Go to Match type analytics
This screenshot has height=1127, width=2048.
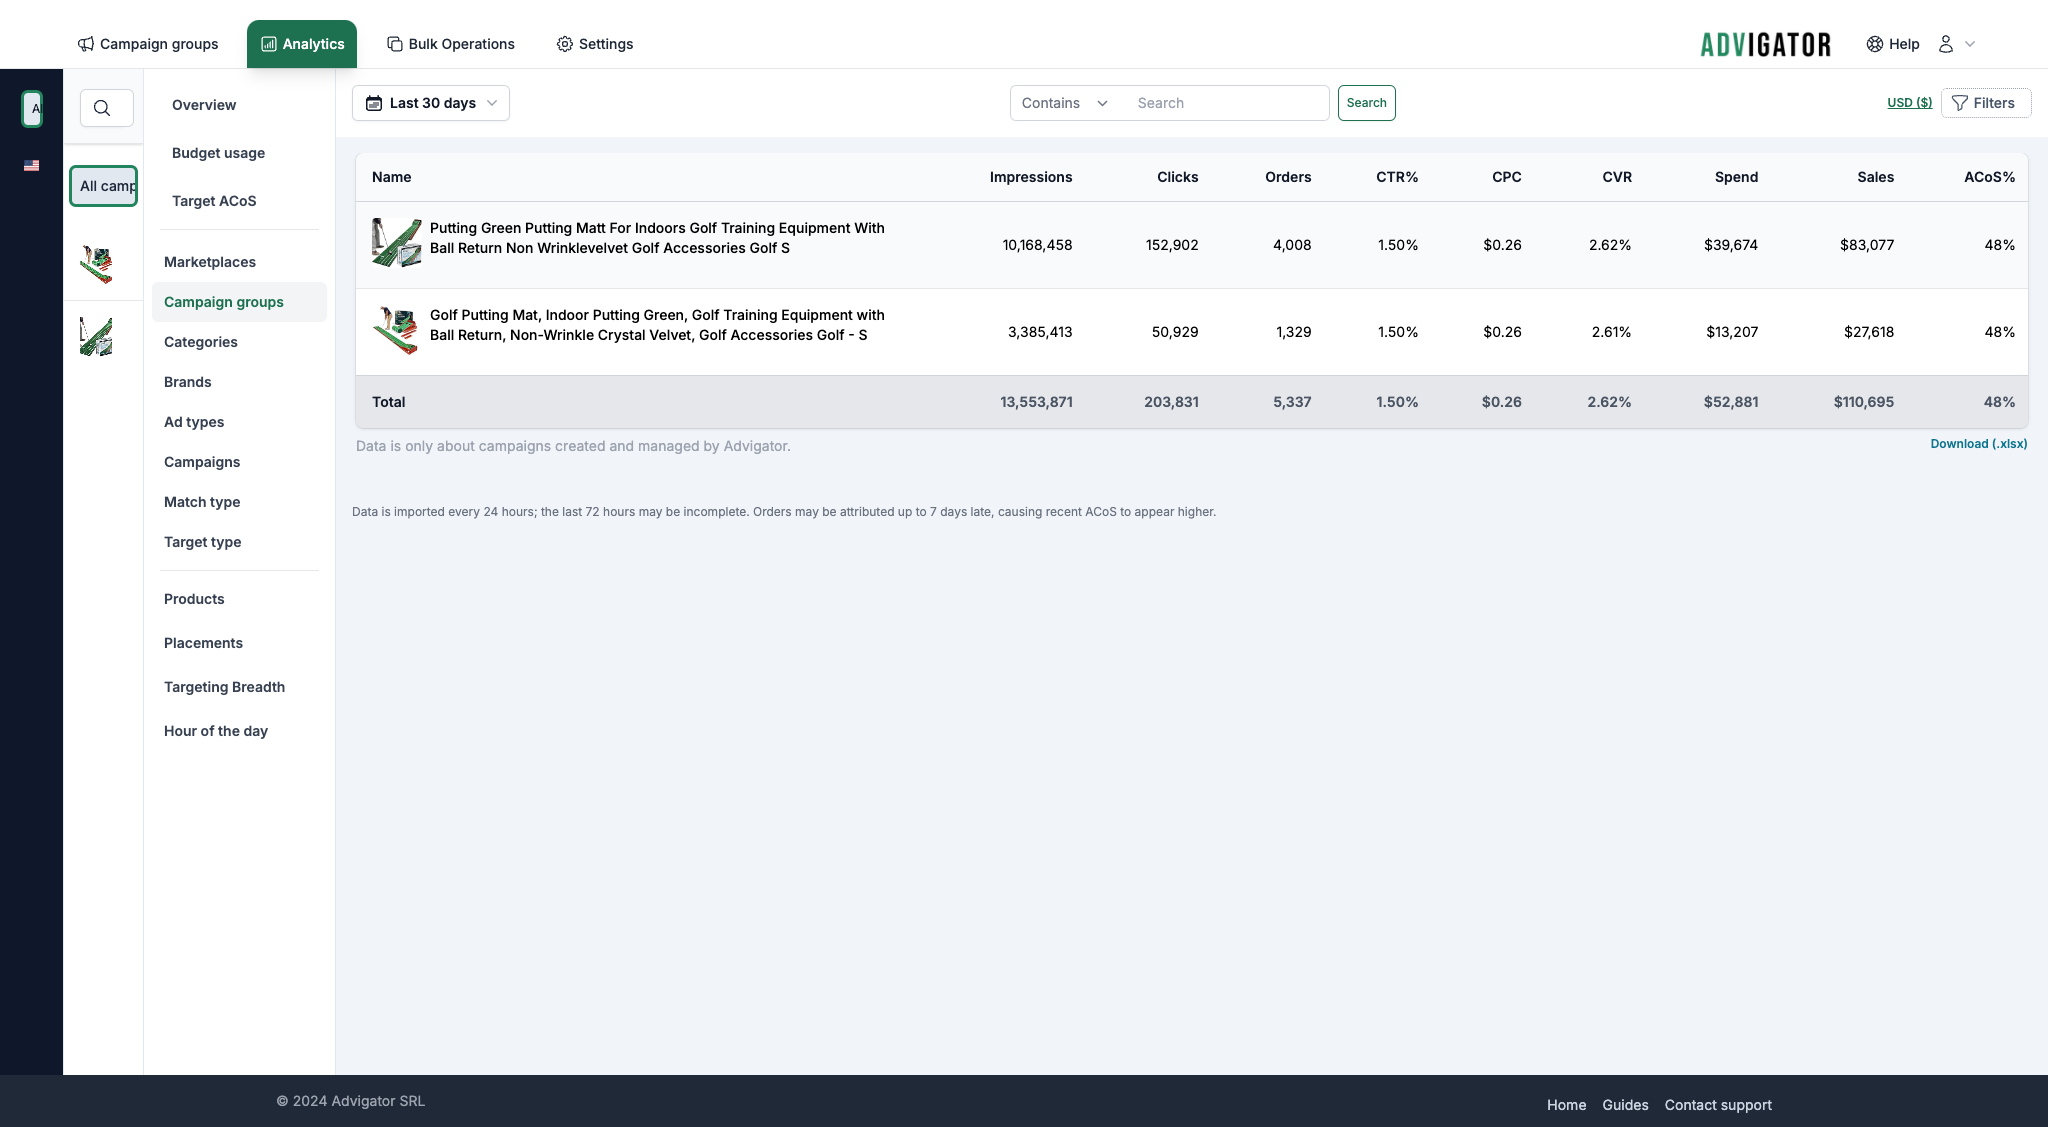point(202,502)
